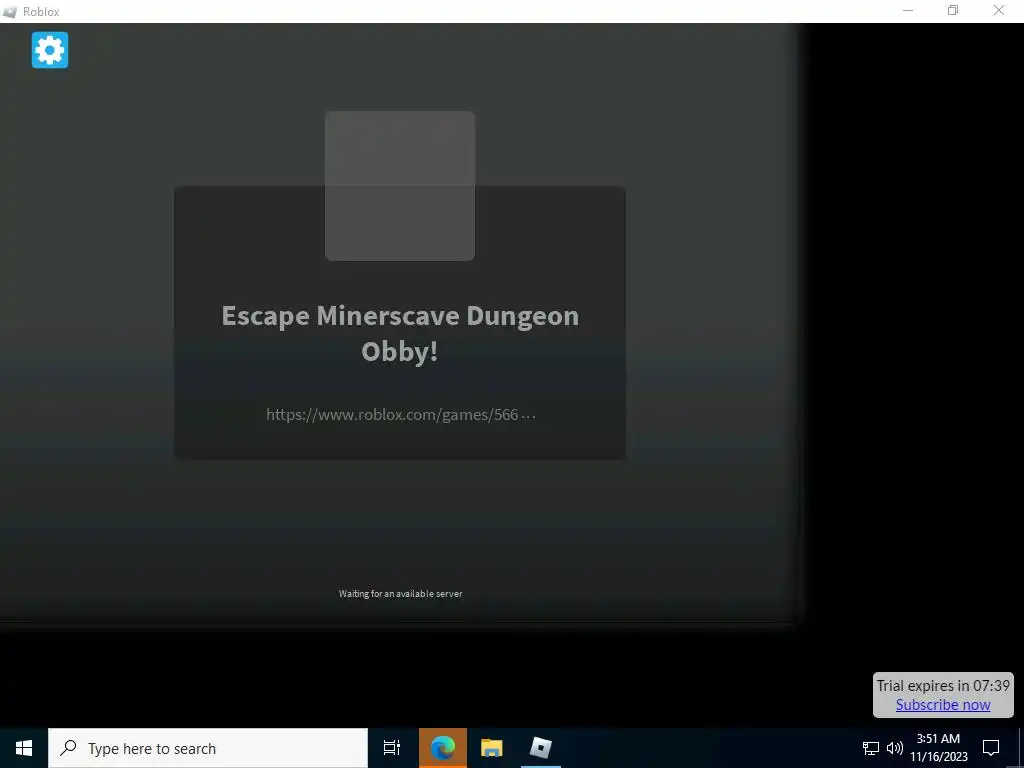Open File Explorer from the taskbar
Viewport: 1024px width, 768px height.
tap(492, 748)
